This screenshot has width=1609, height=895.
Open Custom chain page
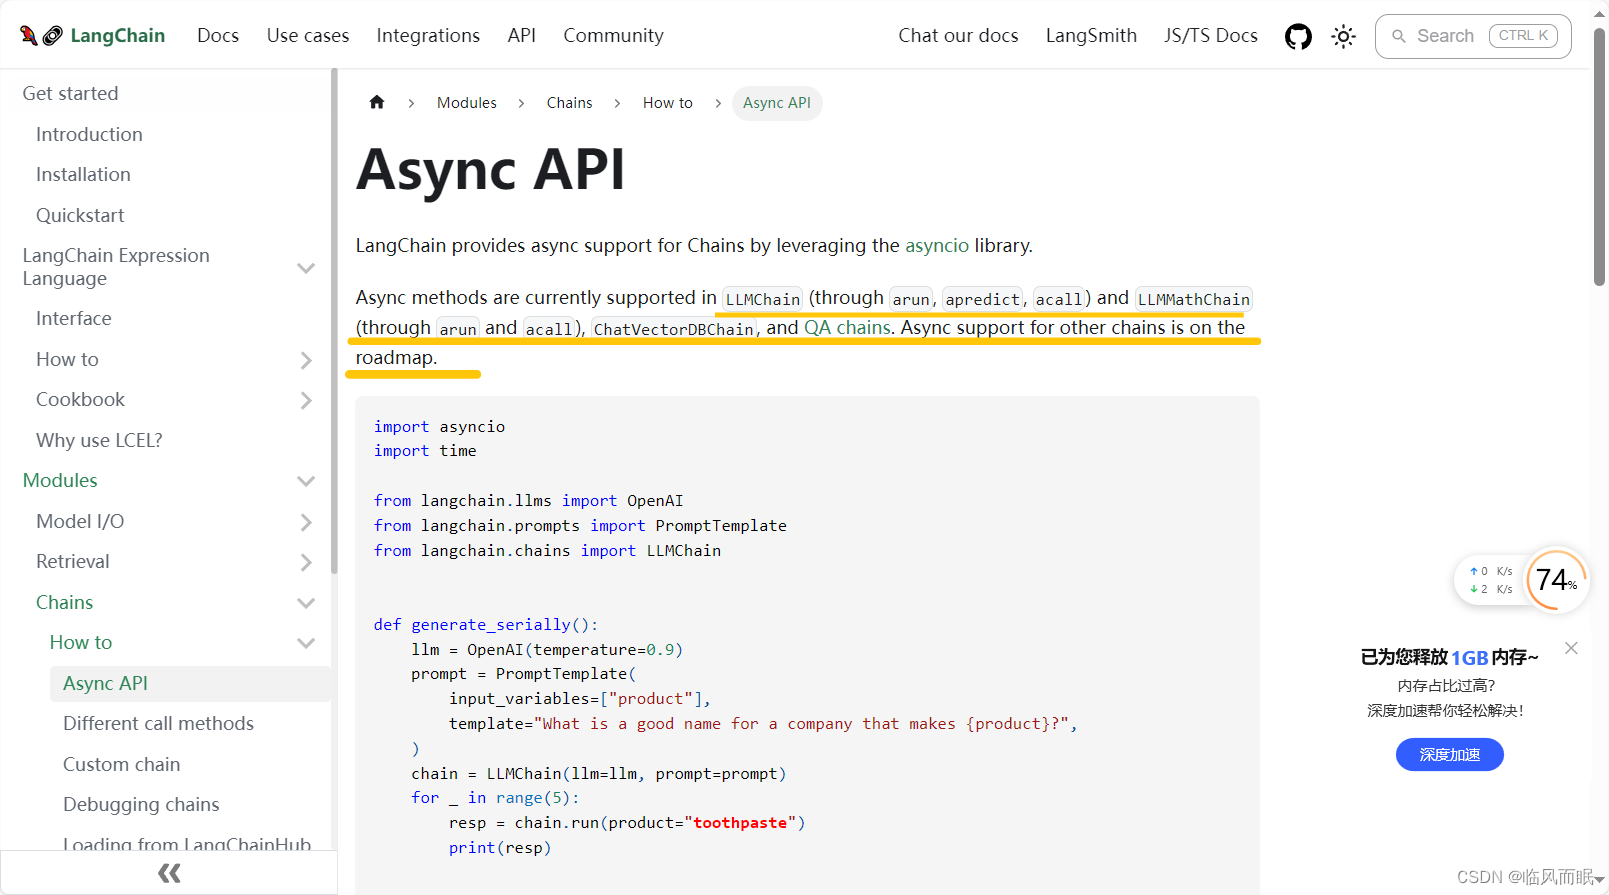point(122,765)
